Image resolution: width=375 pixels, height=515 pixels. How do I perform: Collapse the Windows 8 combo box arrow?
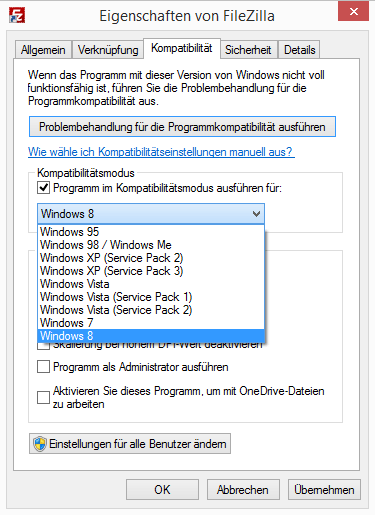click(256, 214)
